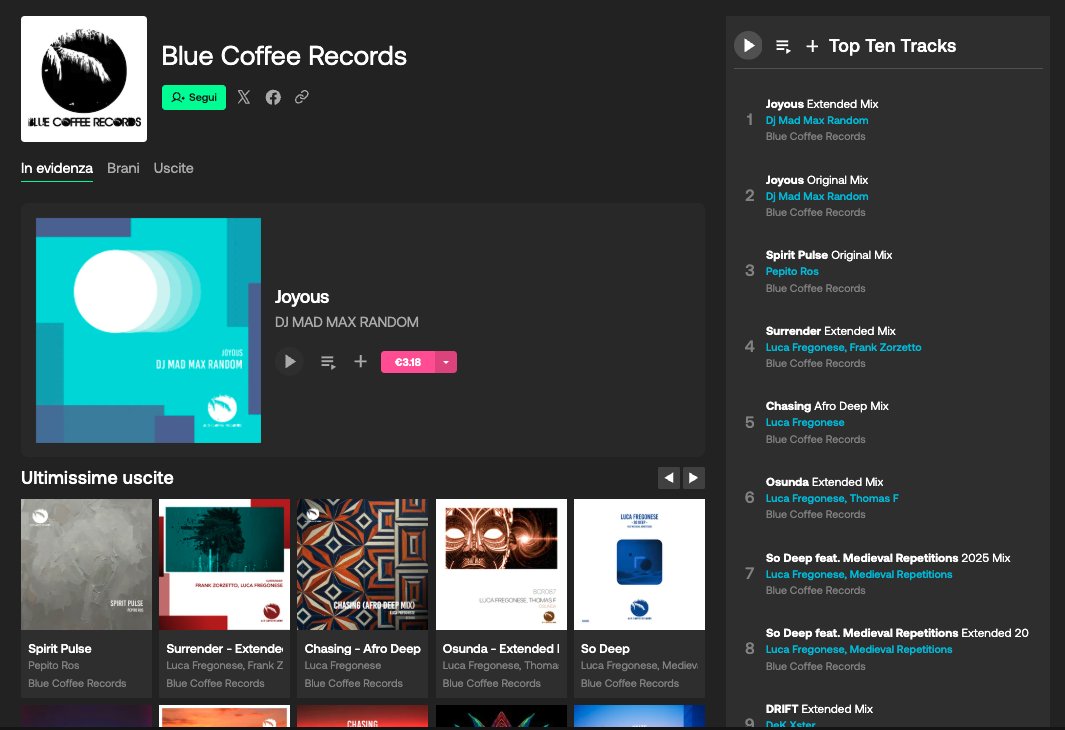Open Luca Fregonese under Chasing Afro Deep Mix
The height and width of the screenshot is (730, 1065).
coord(805,422)
